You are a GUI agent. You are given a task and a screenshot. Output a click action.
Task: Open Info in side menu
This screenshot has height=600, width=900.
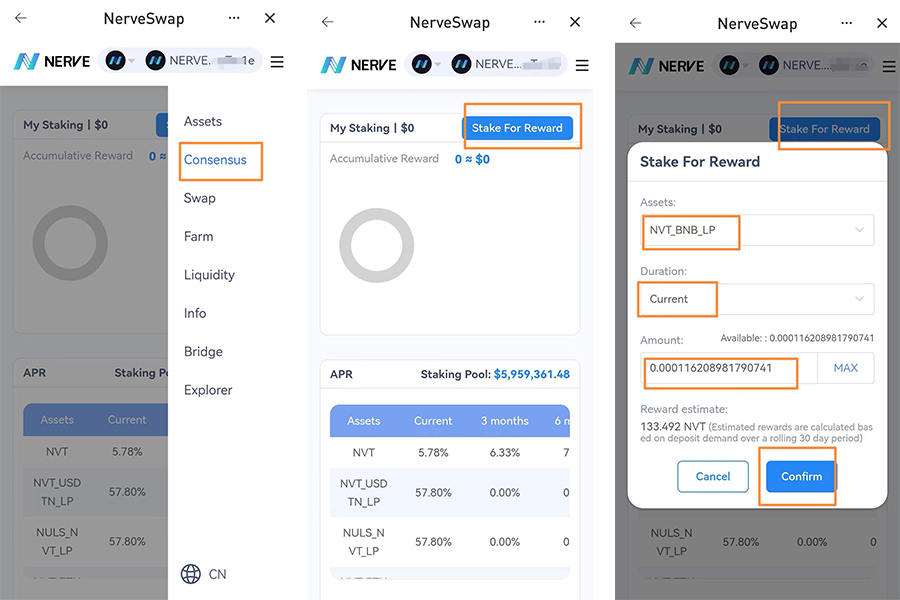click(x=195, y=313)
